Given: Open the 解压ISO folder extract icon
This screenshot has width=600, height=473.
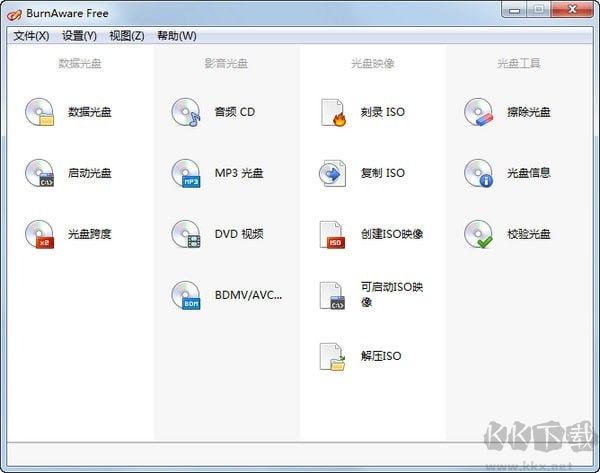Looking at the screenshot, I should 332,357.
